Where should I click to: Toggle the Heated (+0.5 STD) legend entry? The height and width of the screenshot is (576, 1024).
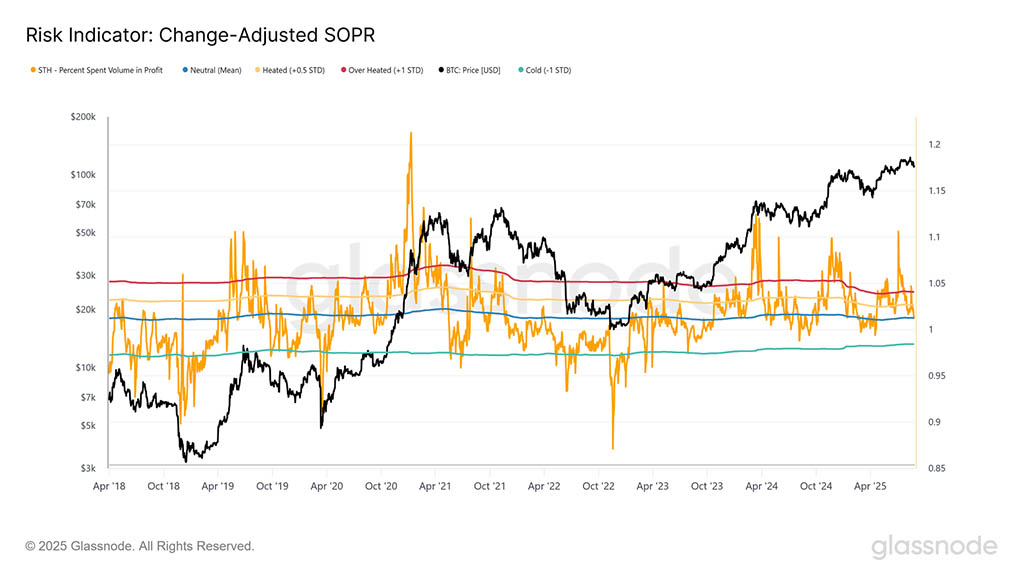289,70
